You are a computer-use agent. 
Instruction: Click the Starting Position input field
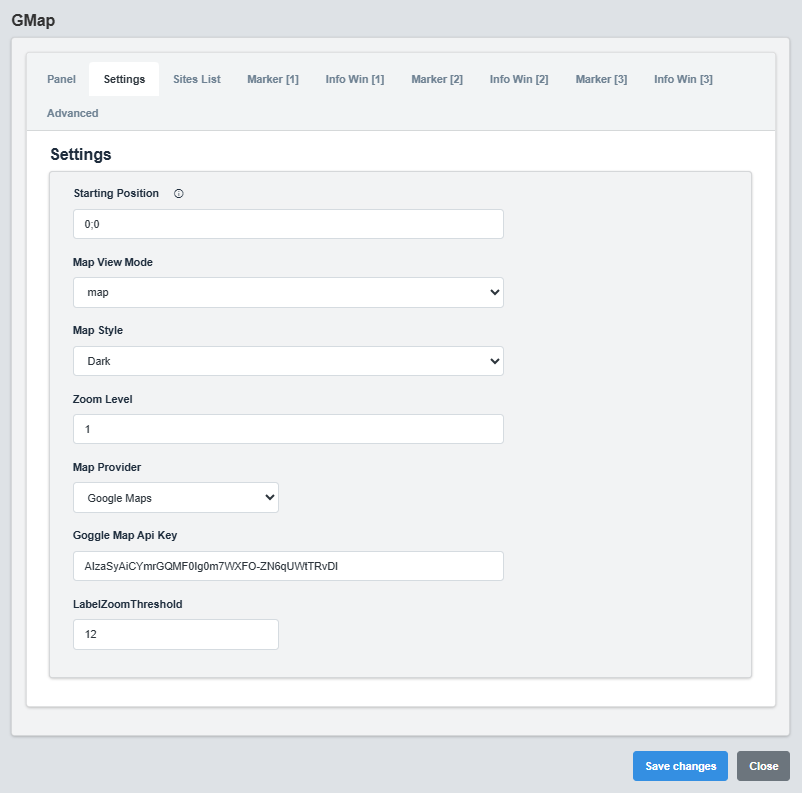288,224
